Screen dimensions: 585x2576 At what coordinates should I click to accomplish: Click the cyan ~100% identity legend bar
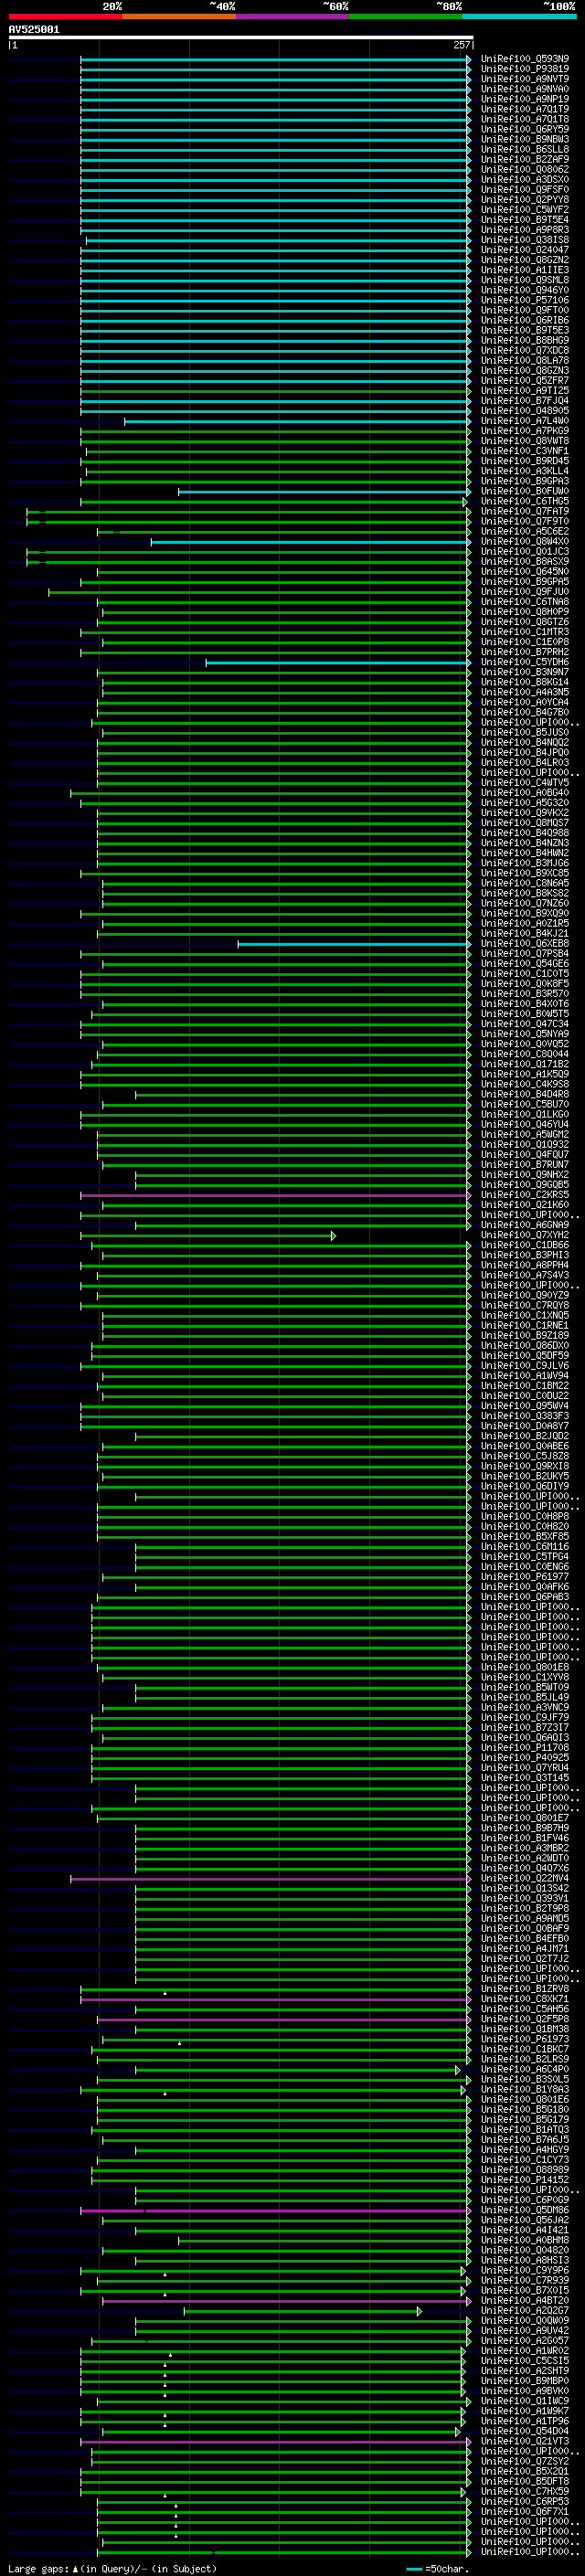pos(520,16)
